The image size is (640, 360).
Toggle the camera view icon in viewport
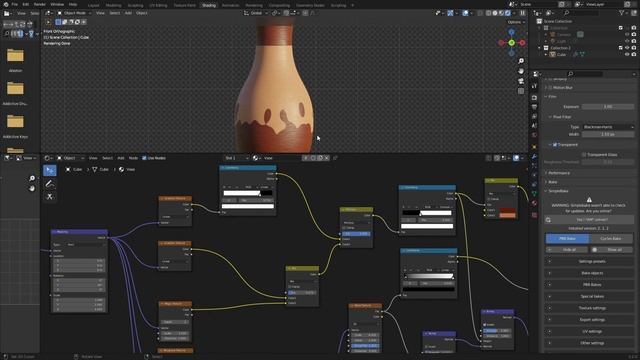point(521,81)
